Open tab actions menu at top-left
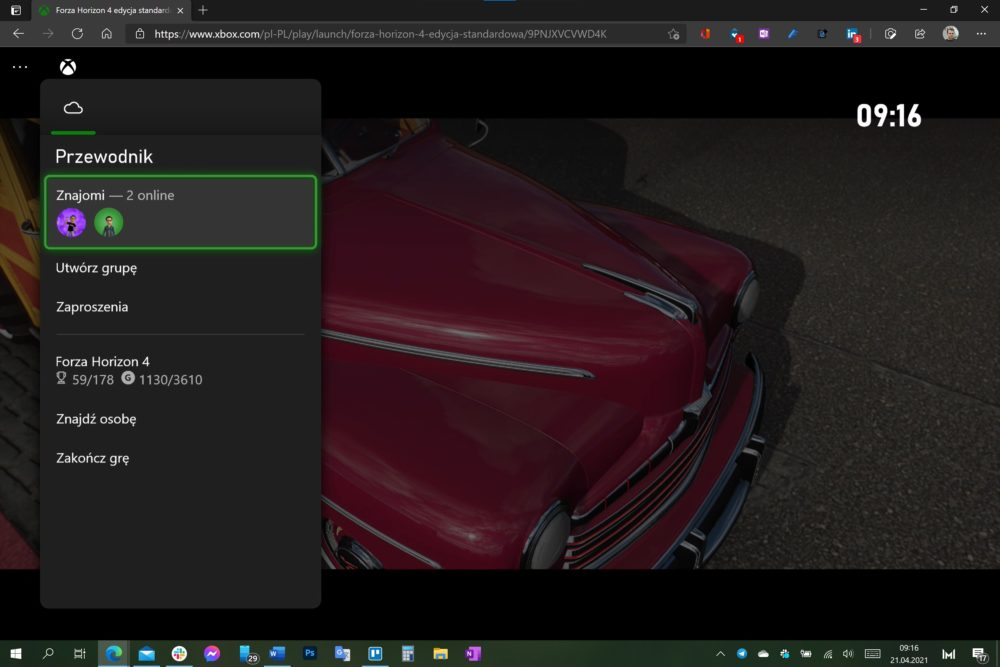 pyautogui.click(x=16, y=10)
